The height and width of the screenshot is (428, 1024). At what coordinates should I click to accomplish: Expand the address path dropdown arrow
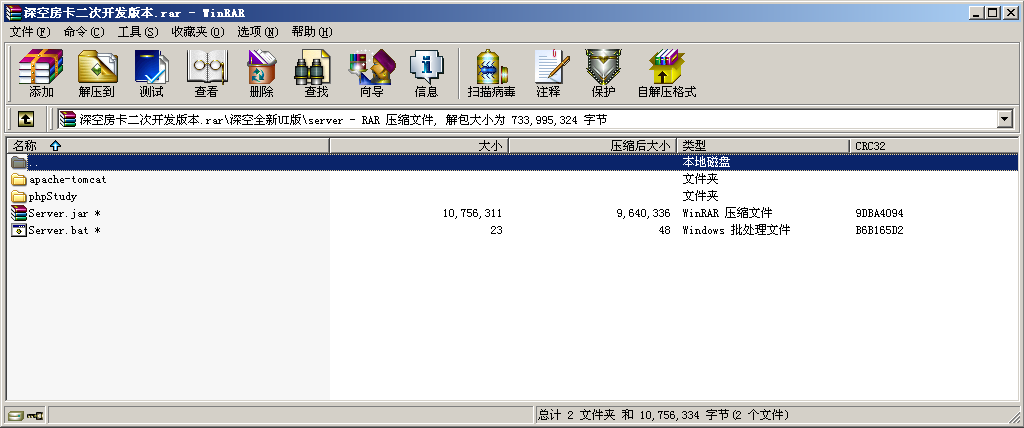tap(1005, 119)
